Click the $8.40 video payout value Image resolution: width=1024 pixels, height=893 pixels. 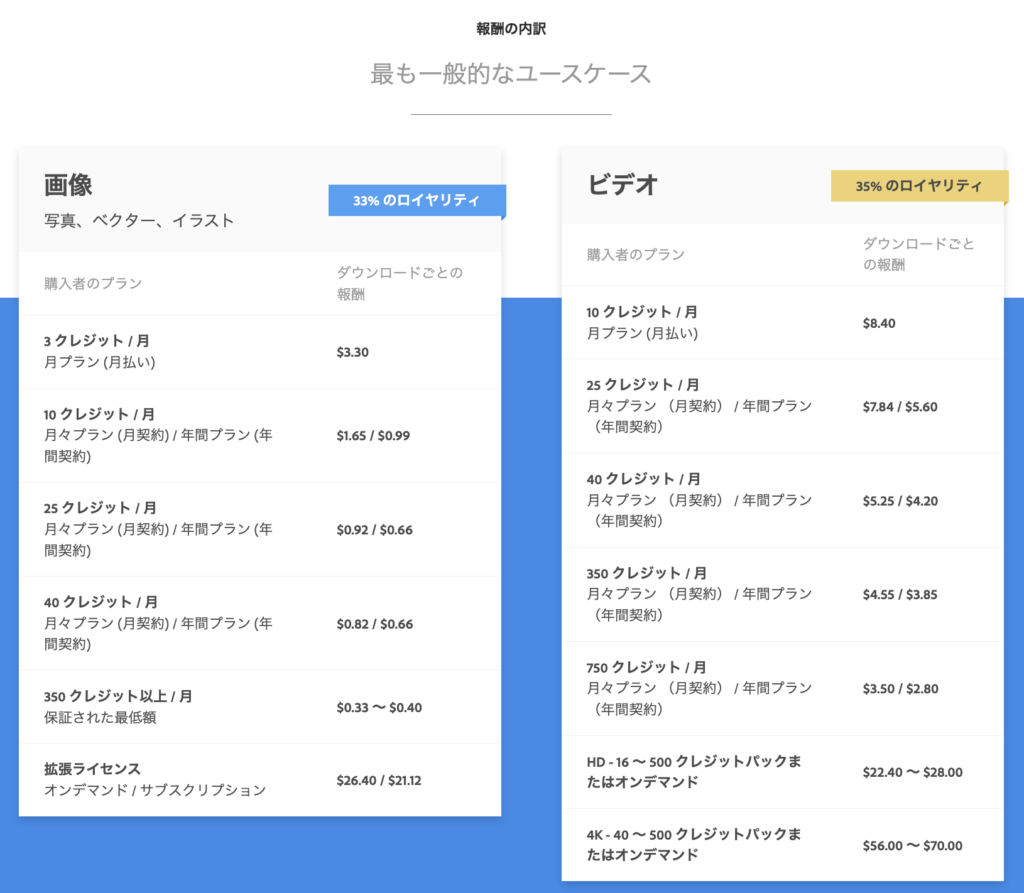(879, 323)
